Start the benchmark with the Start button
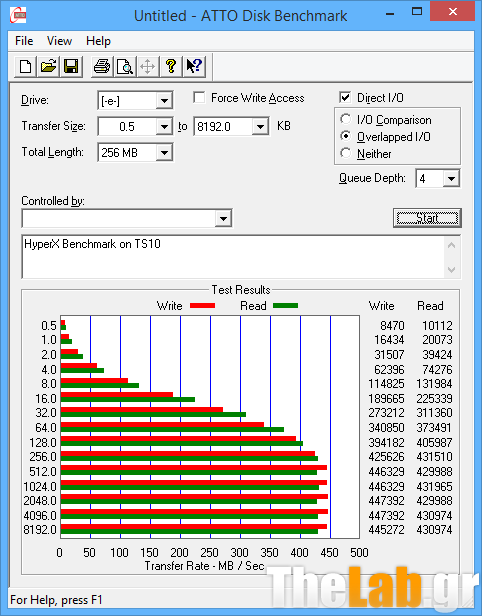 [x=427, y=218]
